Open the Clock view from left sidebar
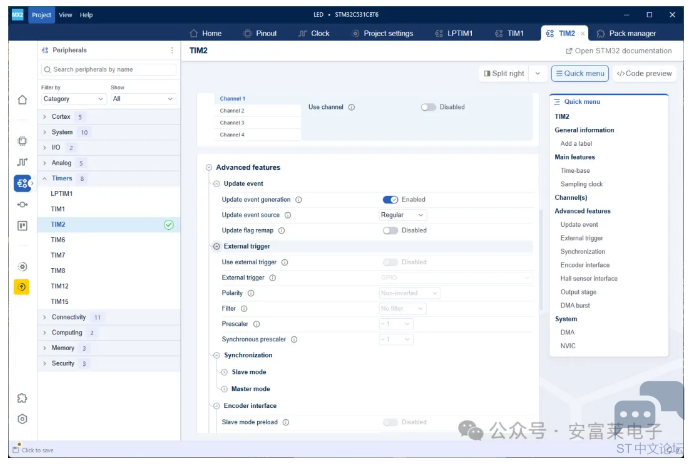693x464 pixels. [x=22, y=162]
